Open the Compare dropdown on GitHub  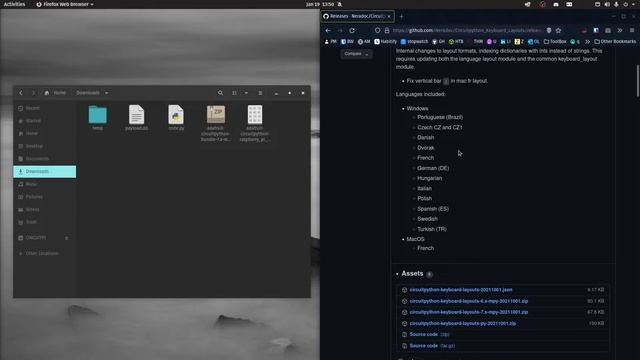(356, 54)
